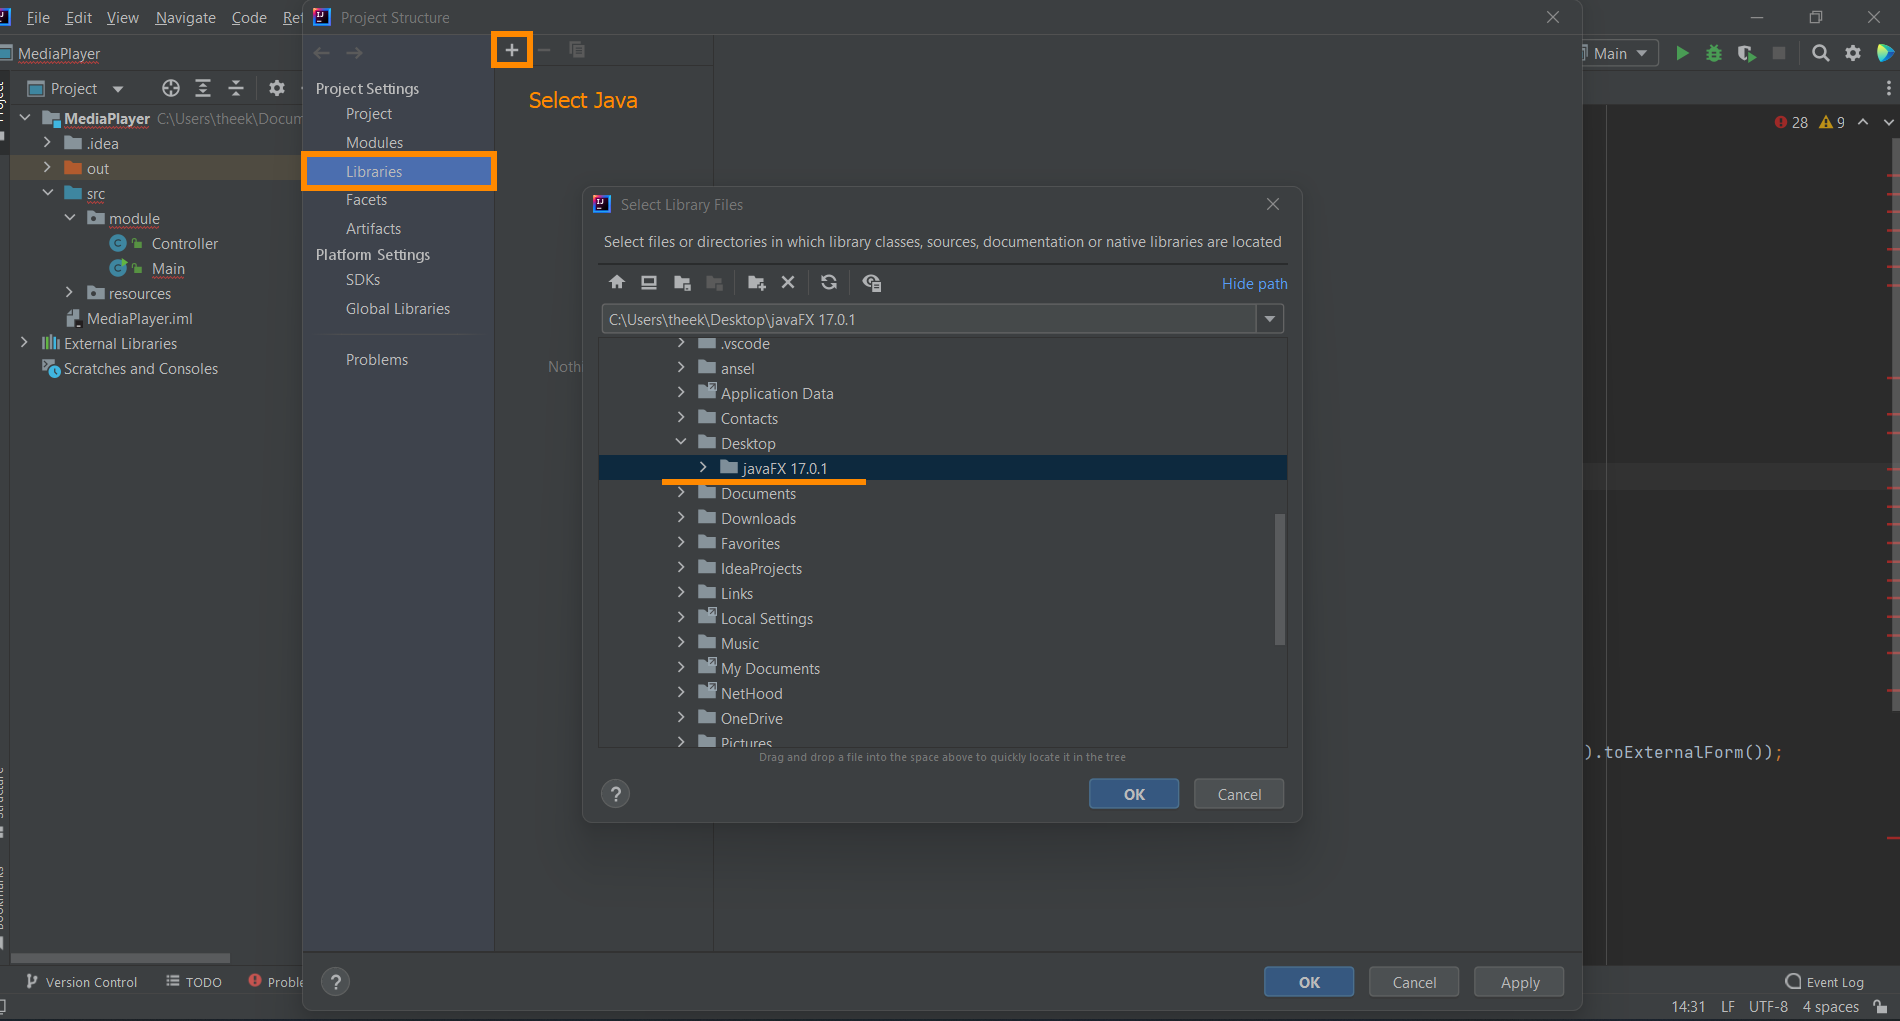Viewport: 1900px width, 1021px height.
Task: Toggle show hidden files and directories
Action: (x=872, y=283)
